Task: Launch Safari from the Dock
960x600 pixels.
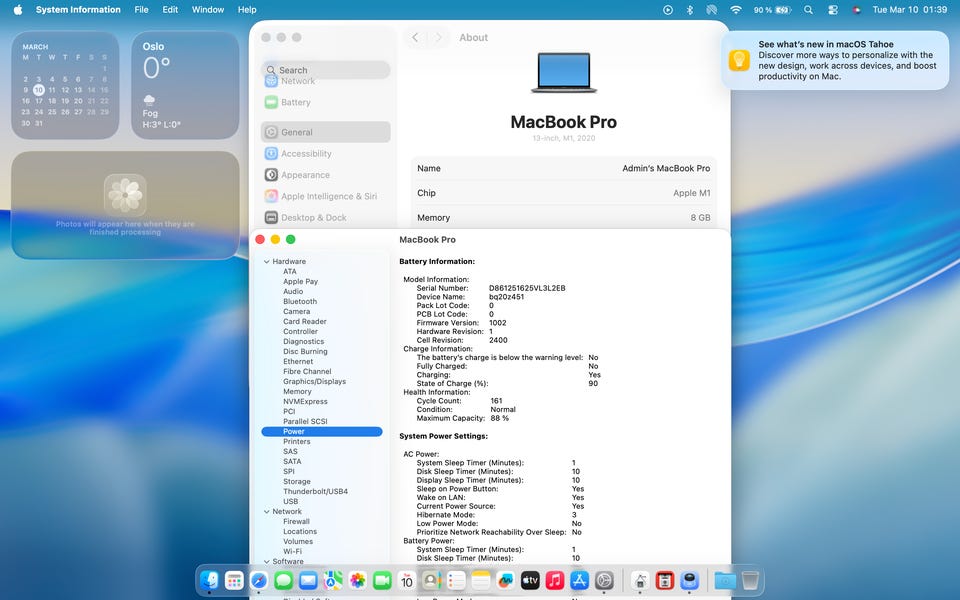Action: 259,580
